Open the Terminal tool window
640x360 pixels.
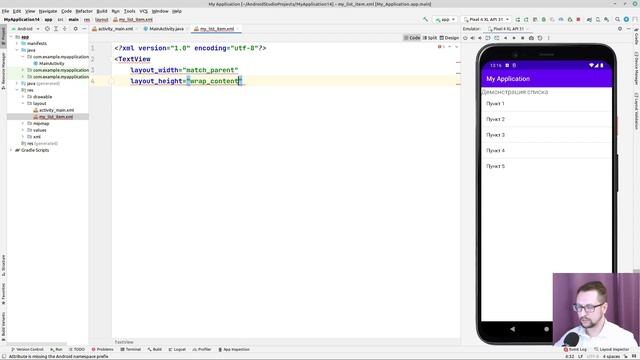coord(131,349)
